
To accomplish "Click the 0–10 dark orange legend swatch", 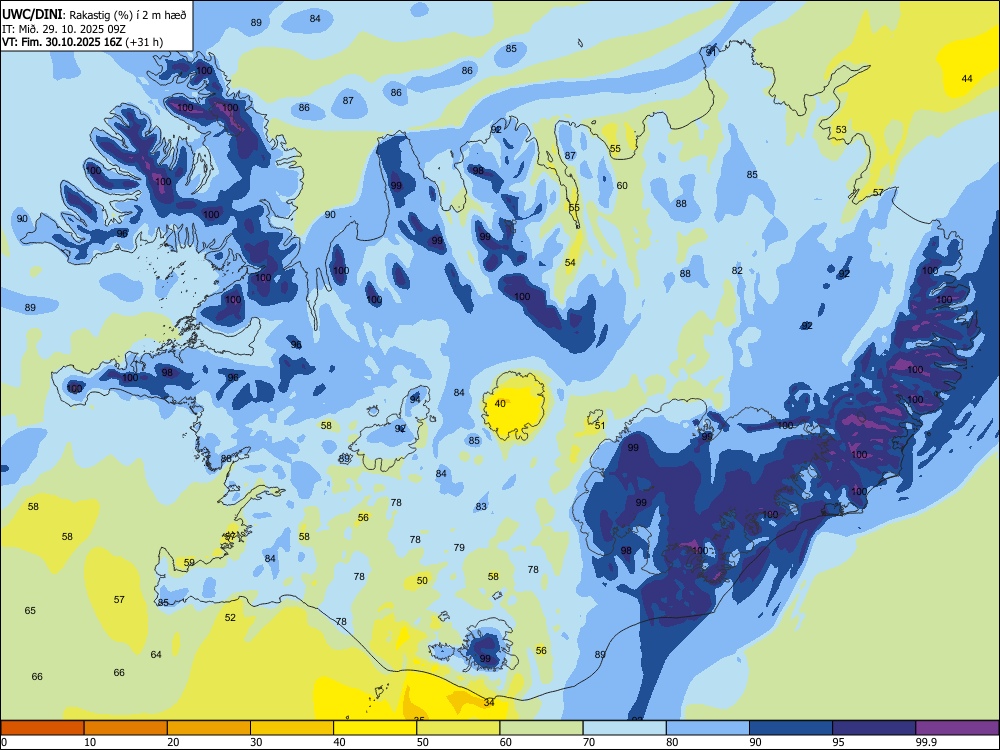I will point(42,728).
